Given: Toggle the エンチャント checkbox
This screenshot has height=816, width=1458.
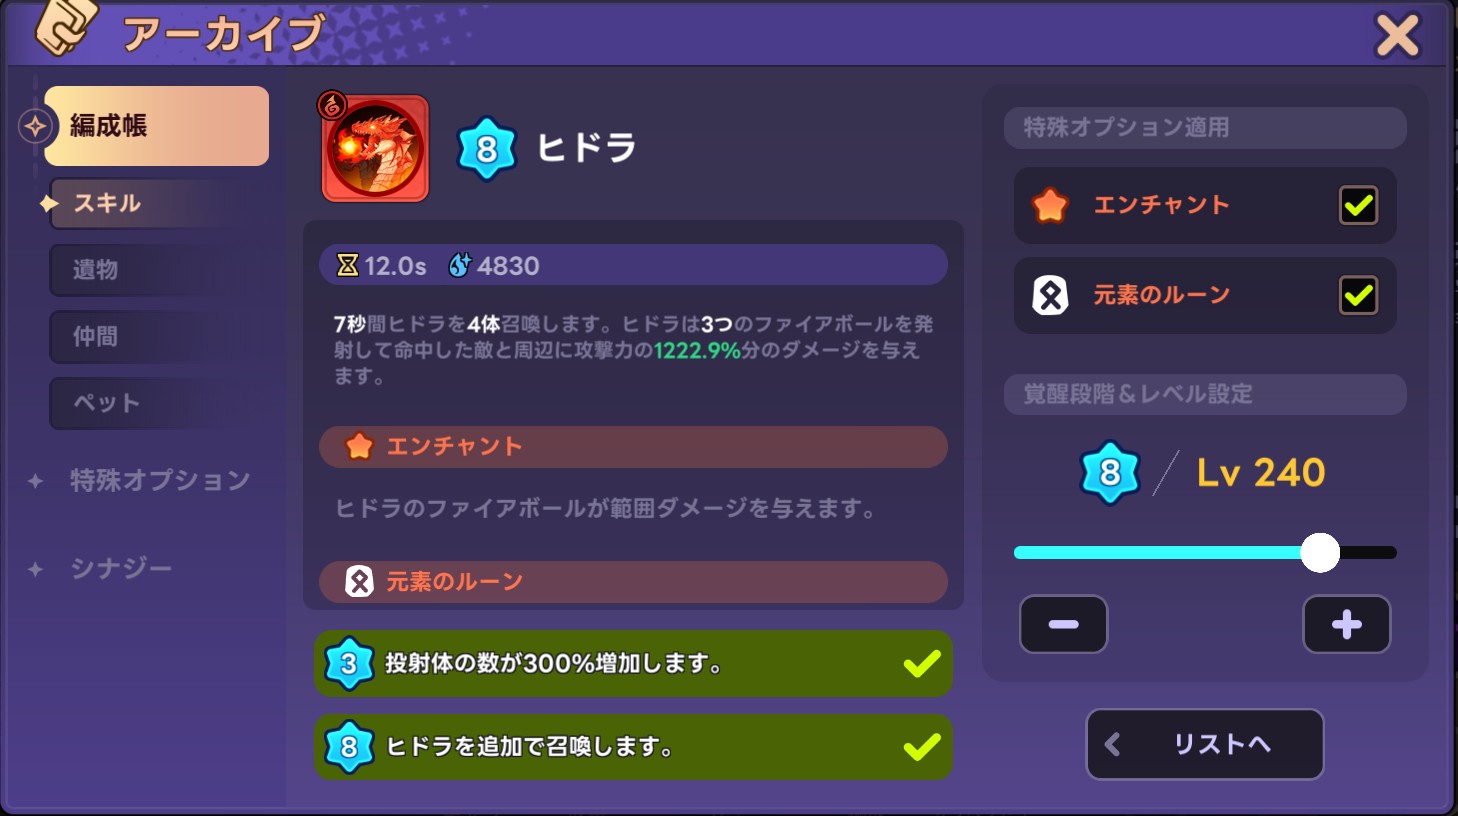Looking at the screenshot, I should point(1358,205).
